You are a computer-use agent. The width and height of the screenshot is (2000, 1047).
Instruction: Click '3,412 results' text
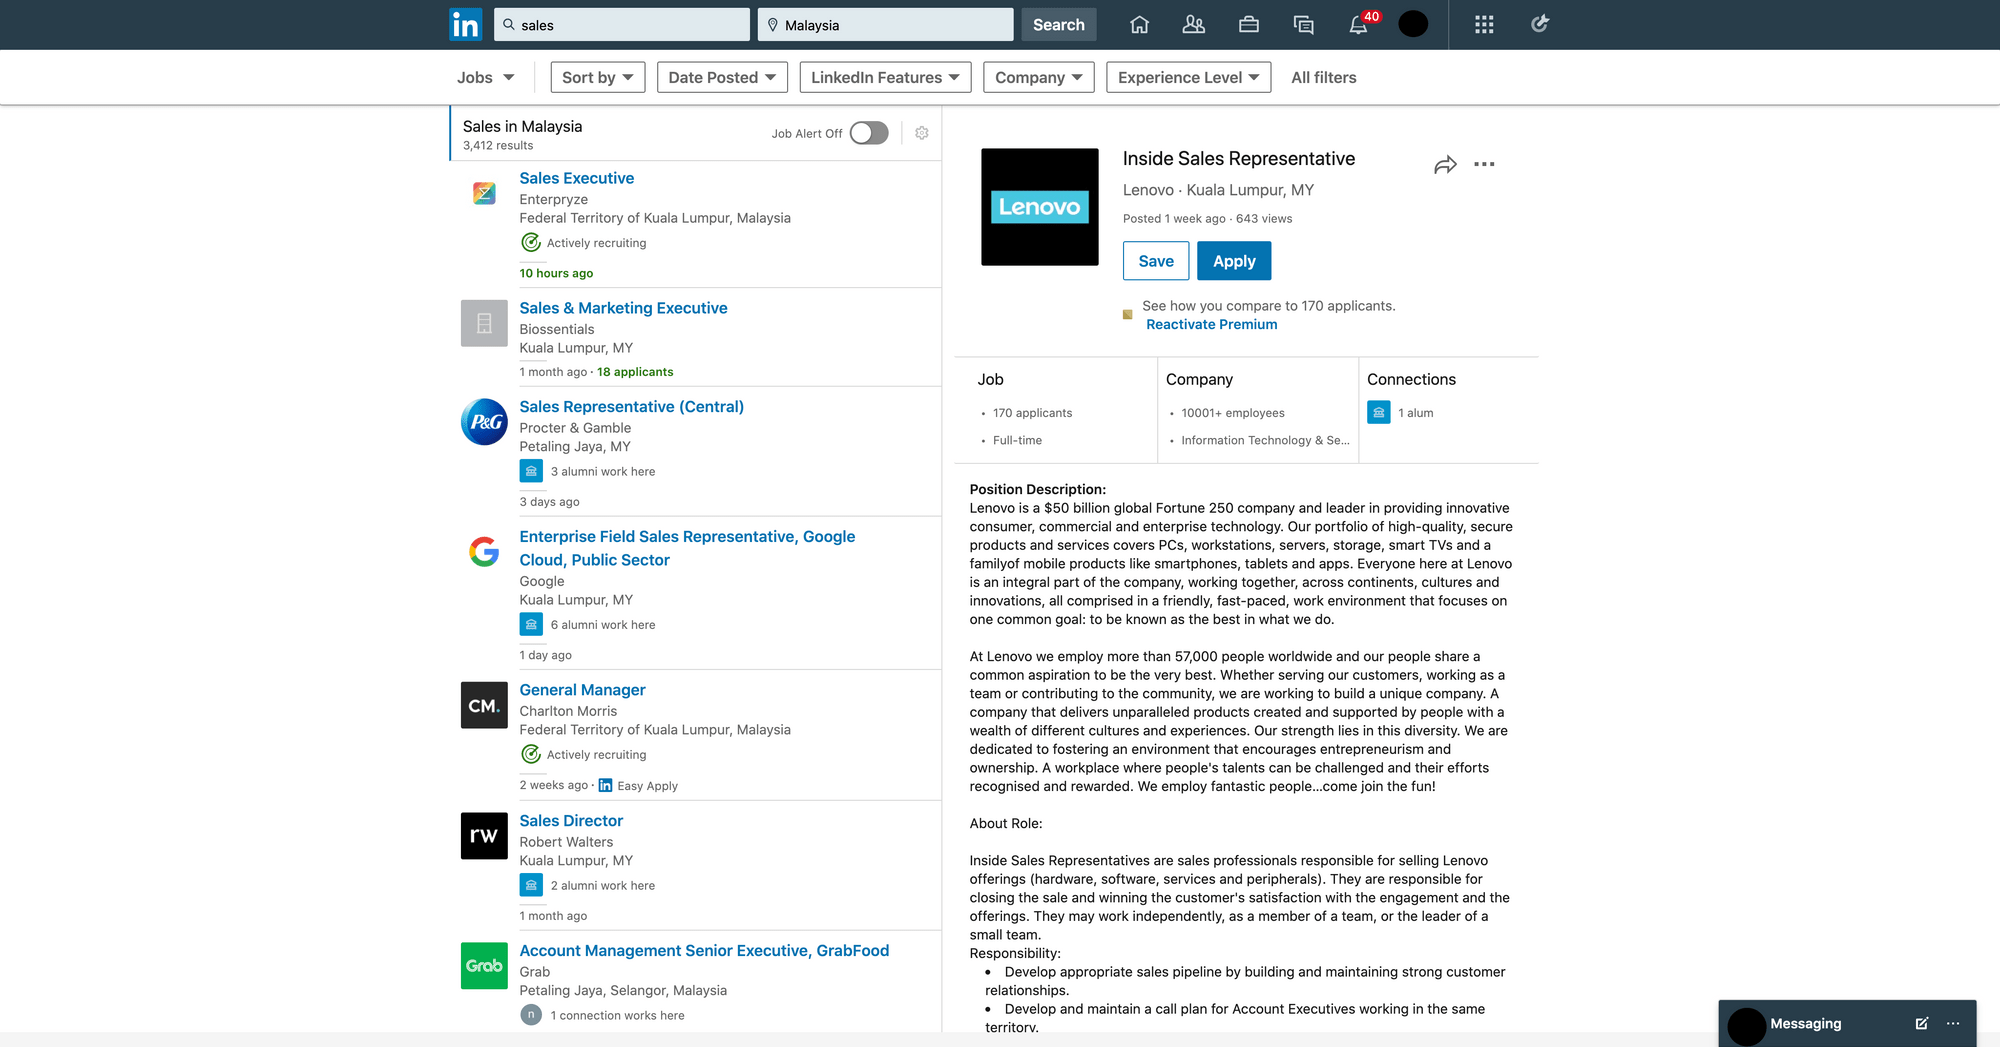click(x=498, y=145)
